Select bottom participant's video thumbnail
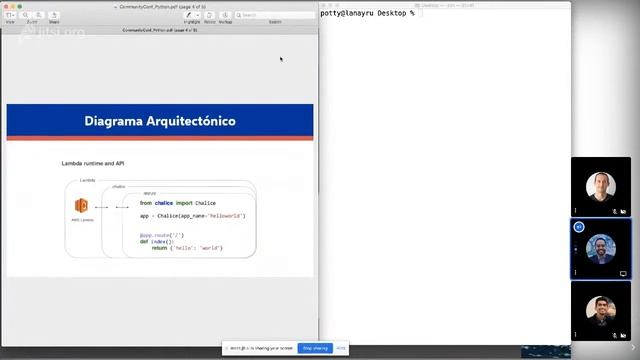 [x=601, y=311]
